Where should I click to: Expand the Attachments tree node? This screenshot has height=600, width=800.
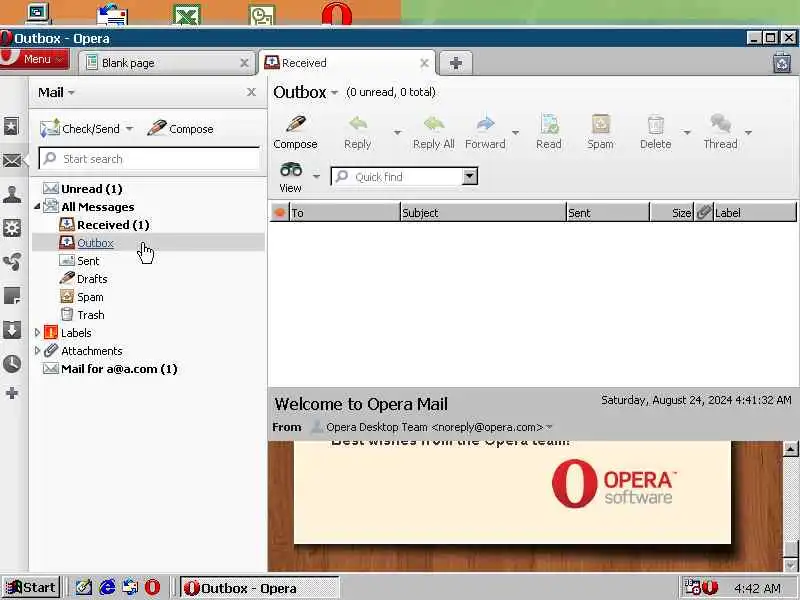pos(37,351)
